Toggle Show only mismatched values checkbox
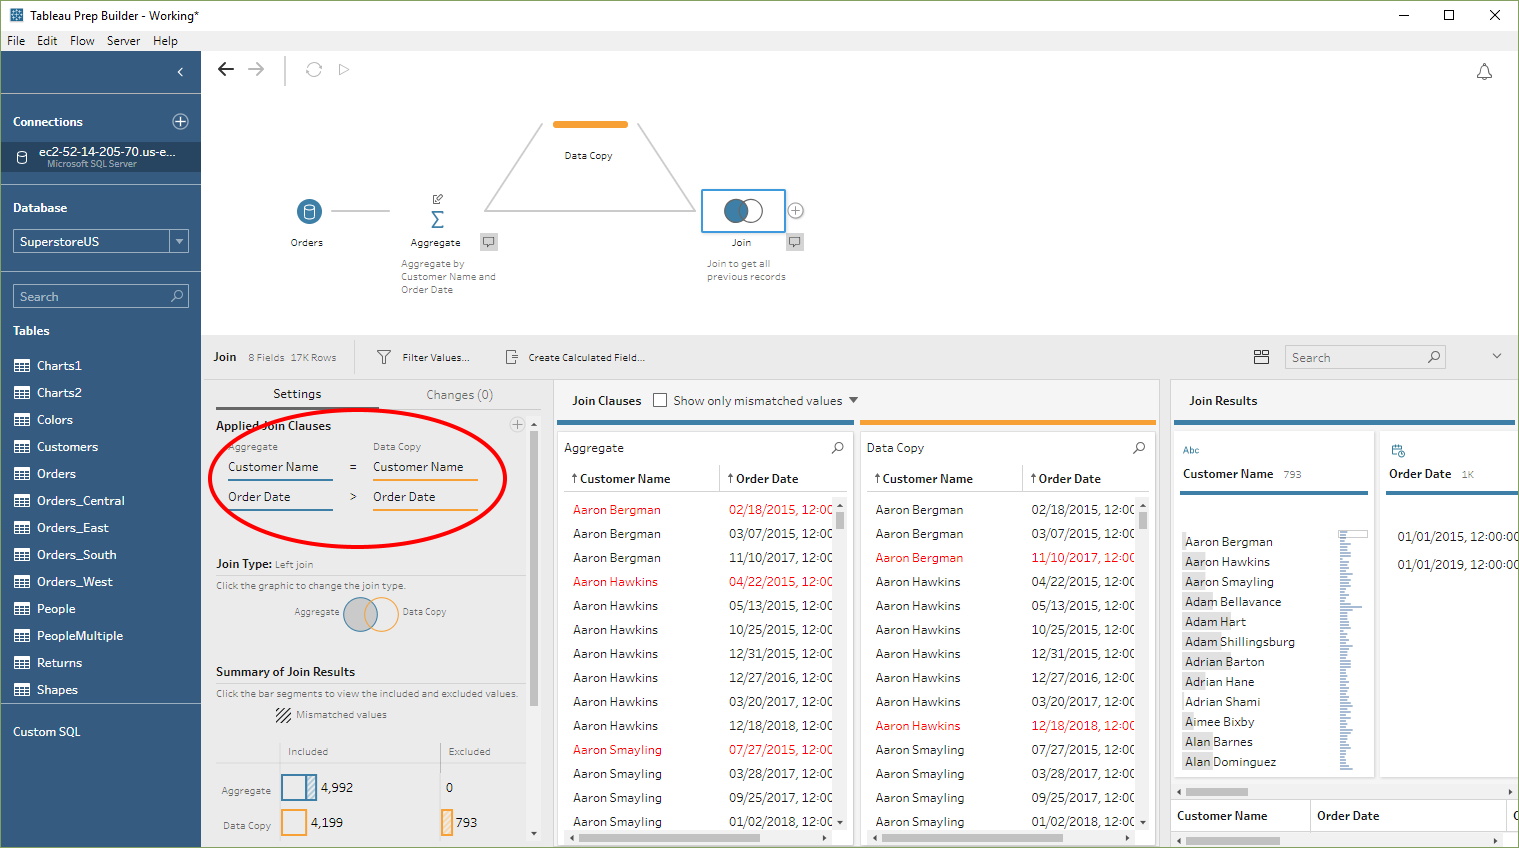 [x=660, y=400]
